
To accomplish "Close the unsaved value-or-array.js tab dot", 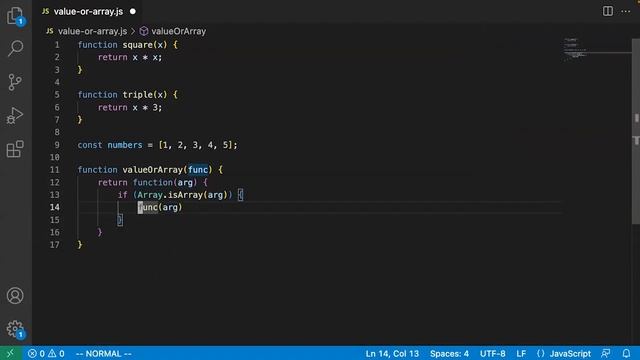I will pos(133,11).
